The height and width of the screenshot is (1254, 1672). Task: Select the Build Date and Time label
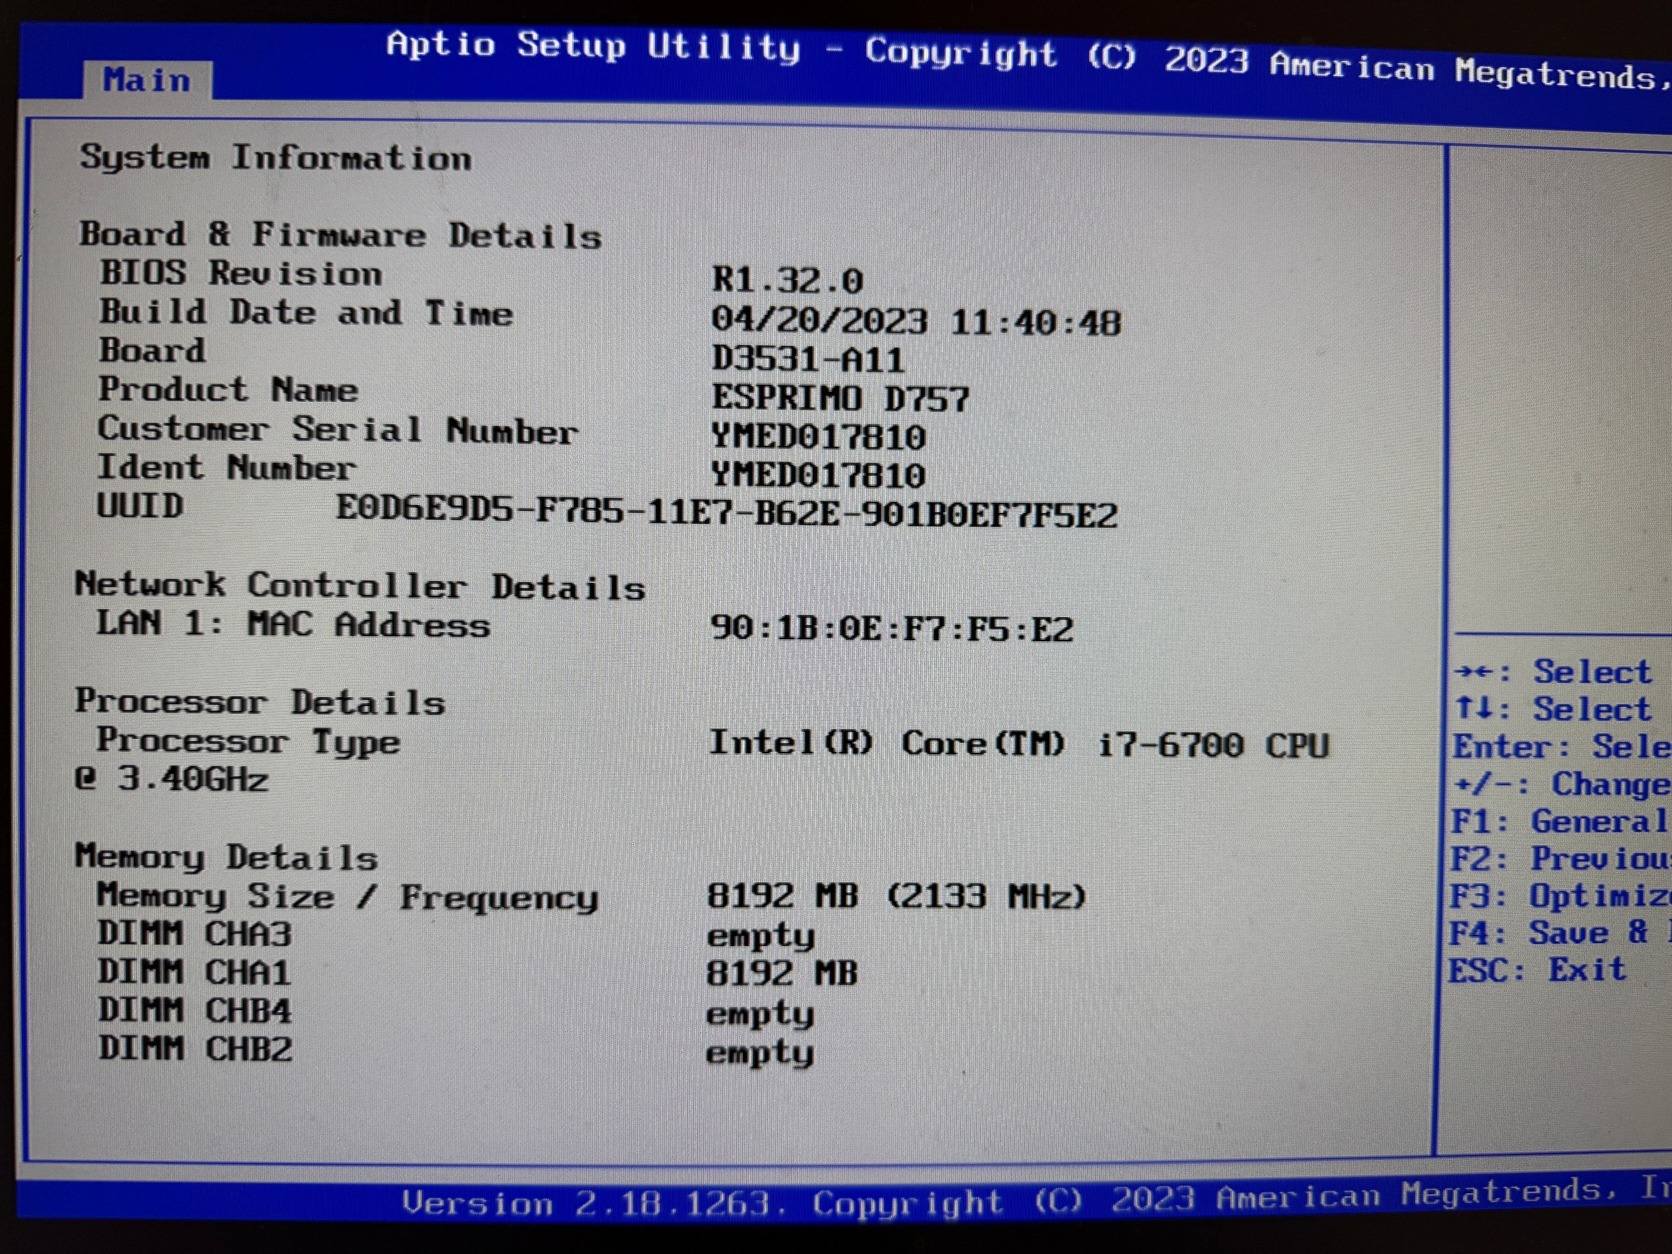pos(306,312)
